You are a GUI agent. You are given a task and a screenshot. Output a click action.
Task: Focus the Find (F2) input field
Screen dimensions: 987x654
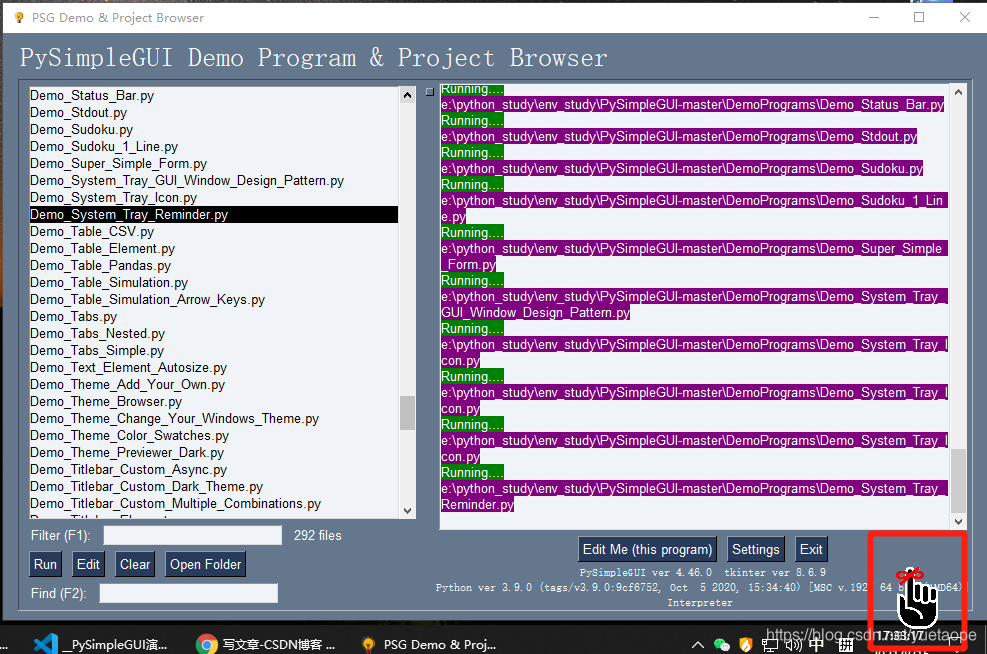point(188,593)
